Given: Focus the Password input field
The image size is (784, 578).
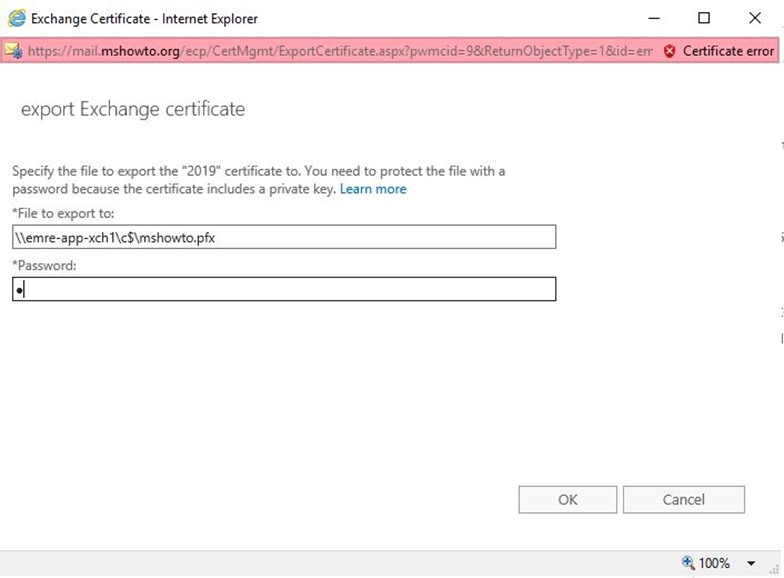Looking at the screenshot, I should coord(284,289).
